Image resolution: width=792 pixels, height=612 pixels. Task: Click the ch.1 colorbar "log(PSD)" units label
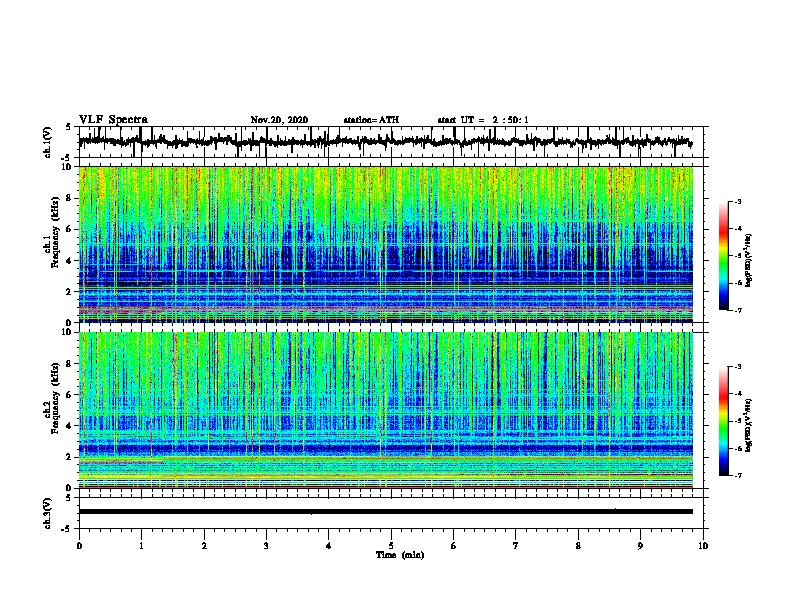point(748,261)
